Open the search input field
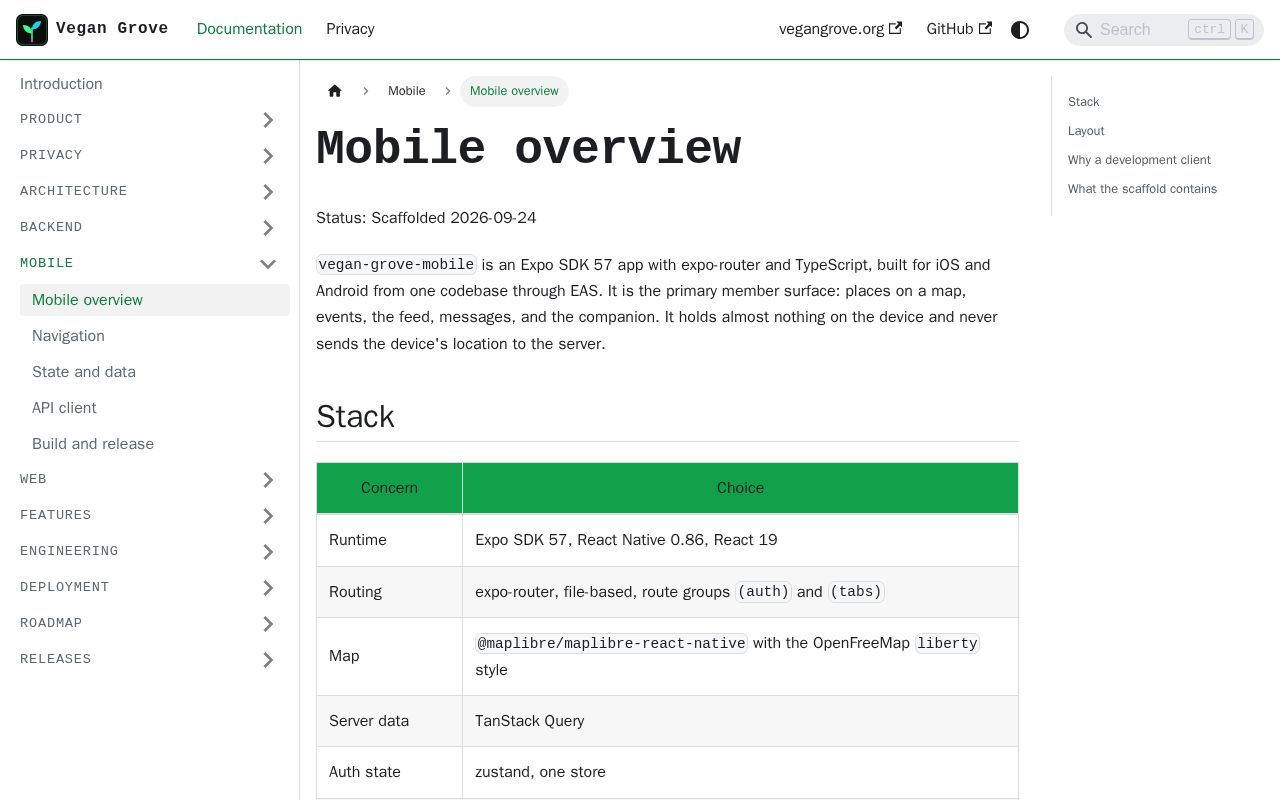Image resolution: width=1280 pixels, height=800 pixels. 1164,29
